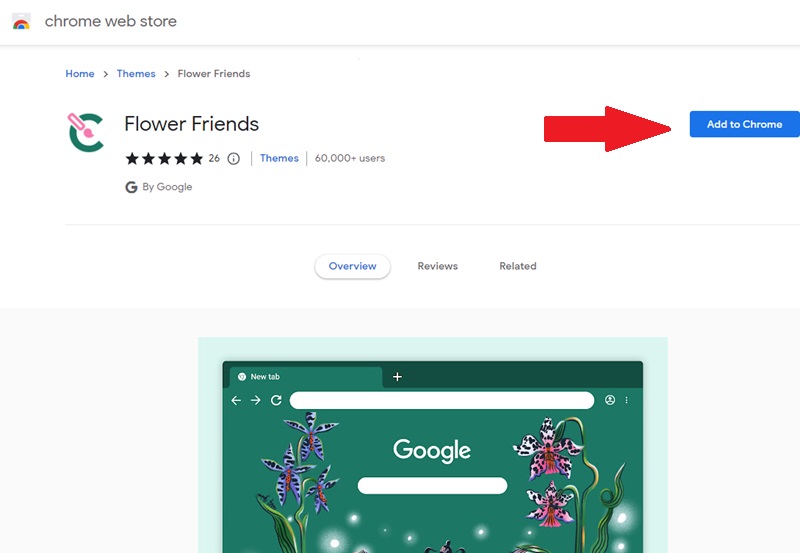Click the five-star rating
This screenshot has height=553, width=800.
(164, 159)
